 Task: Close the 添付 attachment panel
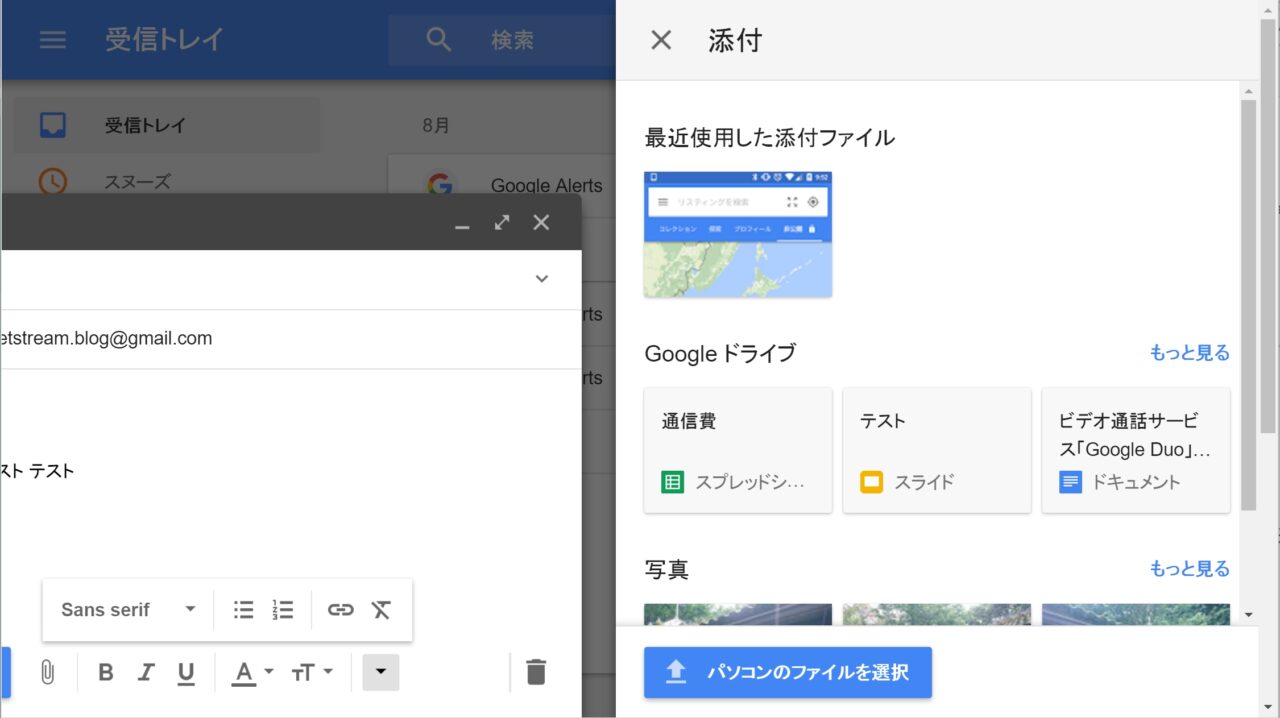(x=661, y=40)
